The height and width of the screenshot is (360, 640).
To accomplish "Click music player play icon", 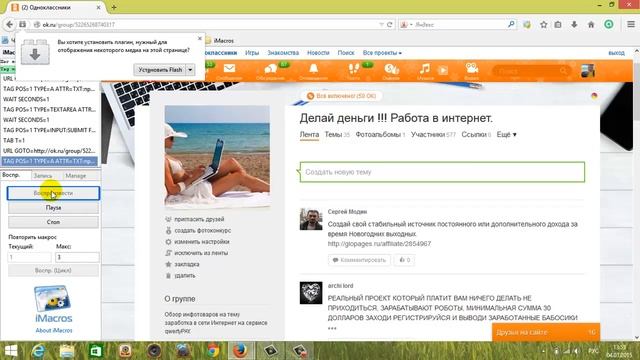I will coord(443,70).
